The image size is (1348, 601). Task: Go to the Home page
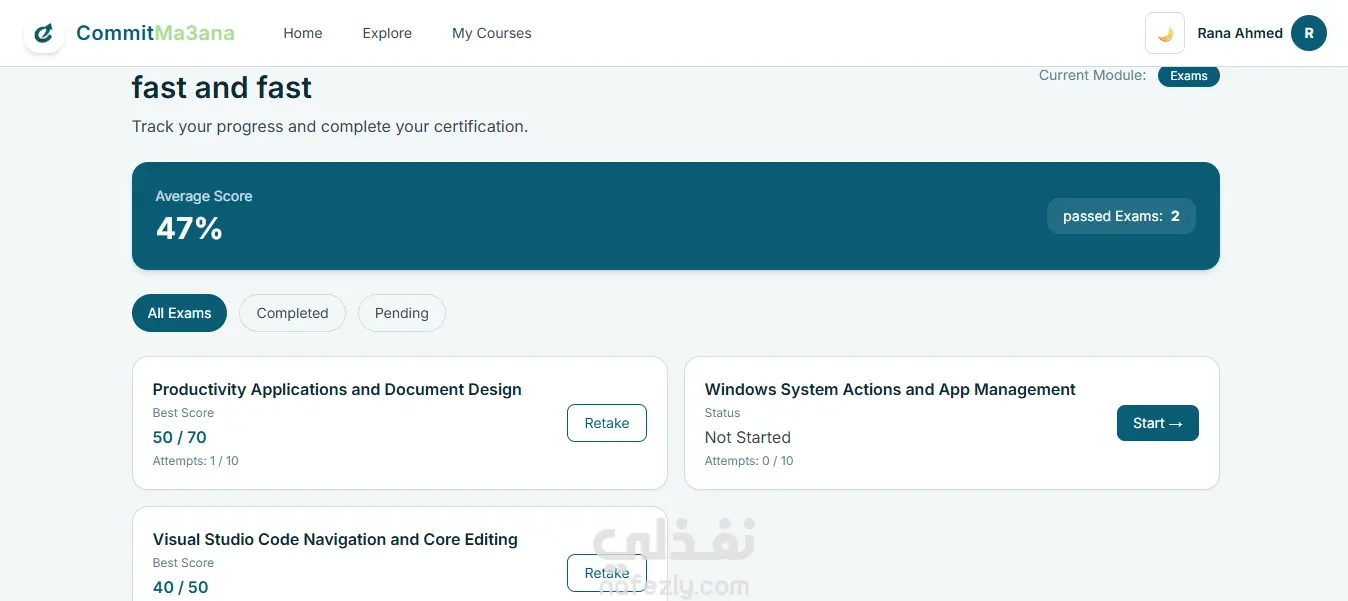[303, 33]
